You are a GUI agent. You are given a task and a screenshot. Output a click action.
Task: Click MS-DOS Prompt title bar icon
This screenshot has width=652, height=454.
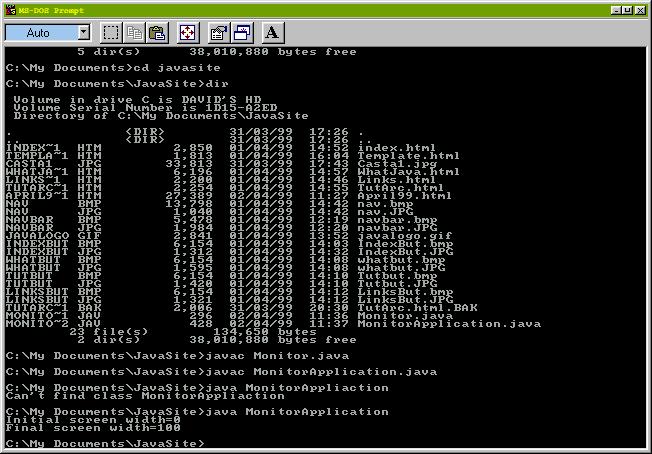(11, 10)
